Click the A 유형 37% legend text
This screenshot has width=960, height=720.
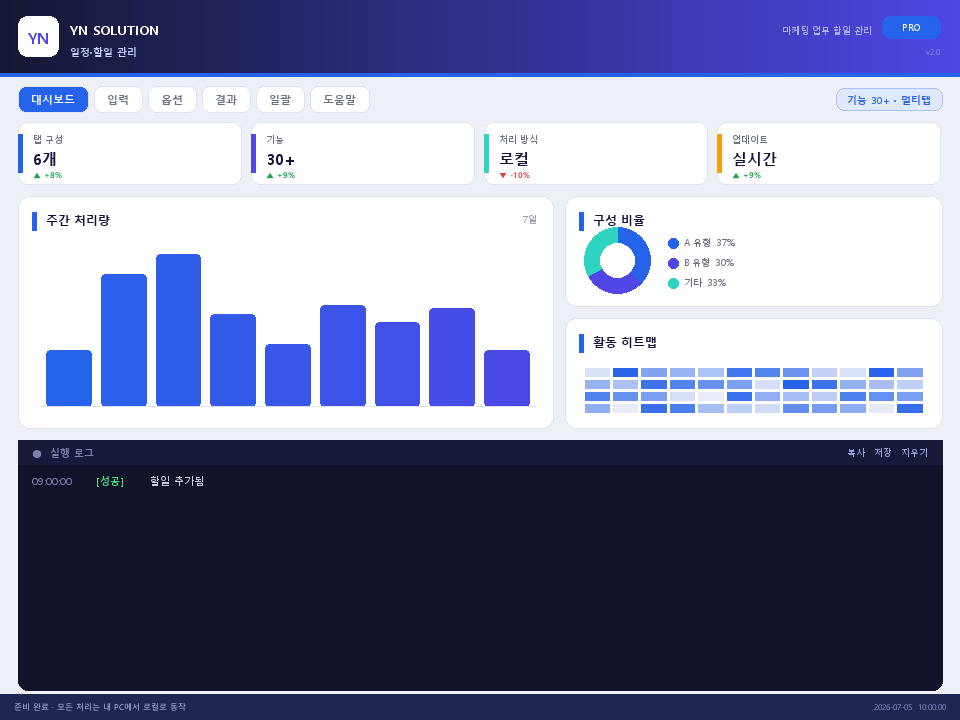coord(709,243)
